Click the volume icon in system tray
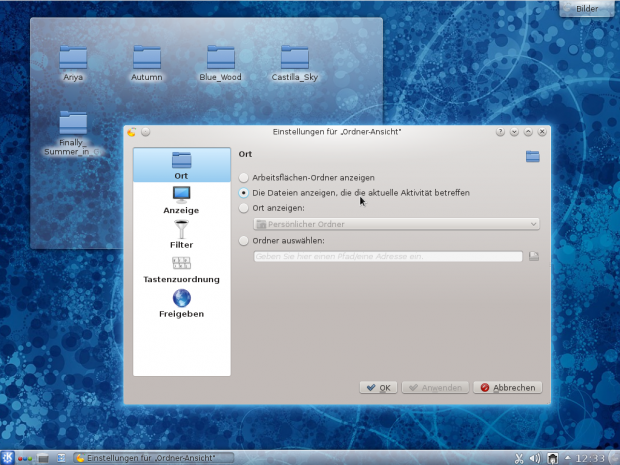The image size is (620, 465). [534, 458]
